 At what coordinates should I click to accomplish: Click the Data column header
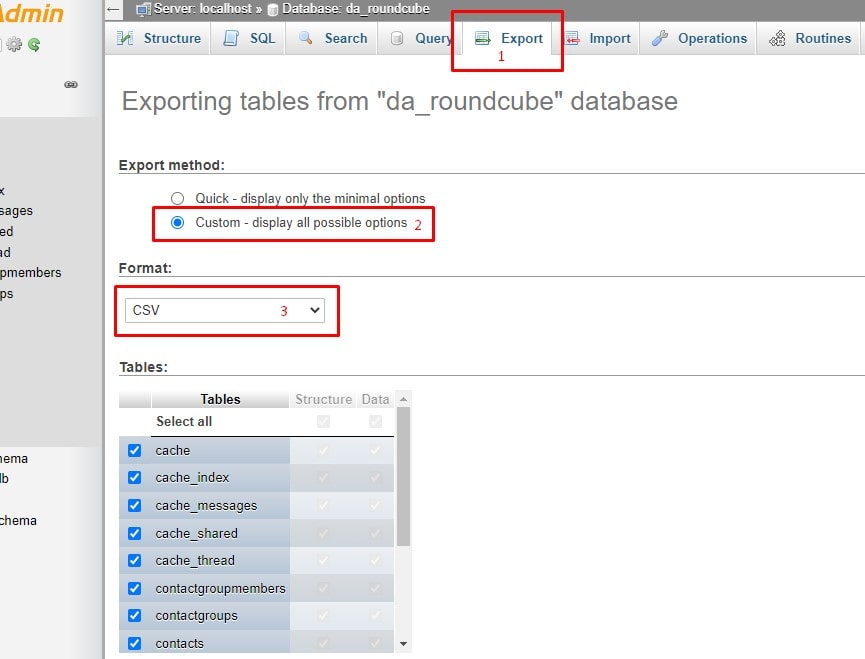(375, 399)
